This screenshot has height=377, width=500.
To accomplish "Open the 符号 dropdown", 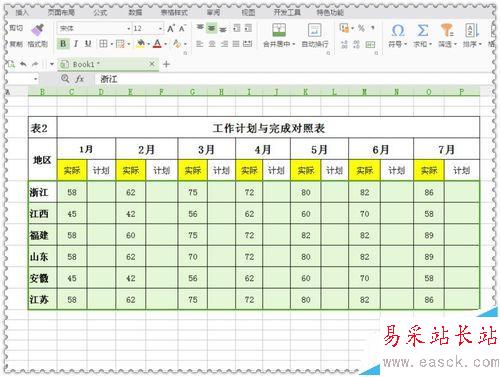I will point(398,44).
